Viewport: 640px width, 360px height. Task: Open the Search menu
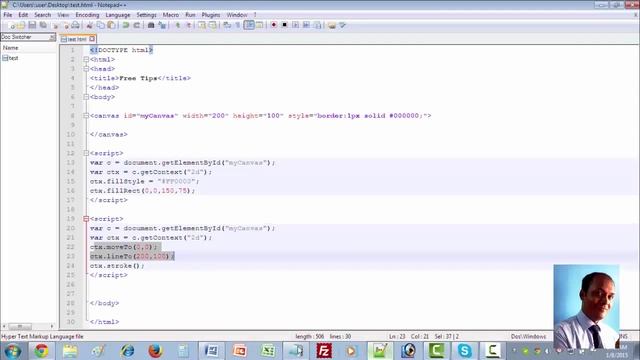42,15
